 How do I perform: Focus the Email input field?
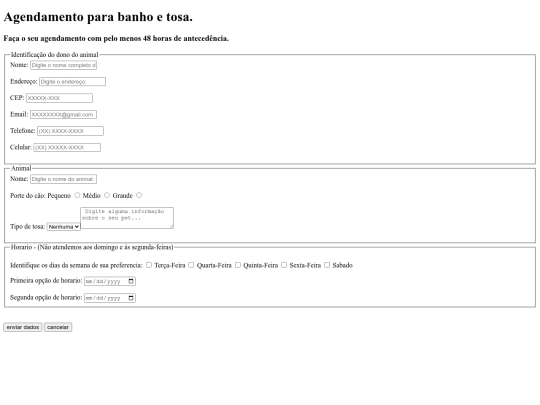tap(63, 114)
